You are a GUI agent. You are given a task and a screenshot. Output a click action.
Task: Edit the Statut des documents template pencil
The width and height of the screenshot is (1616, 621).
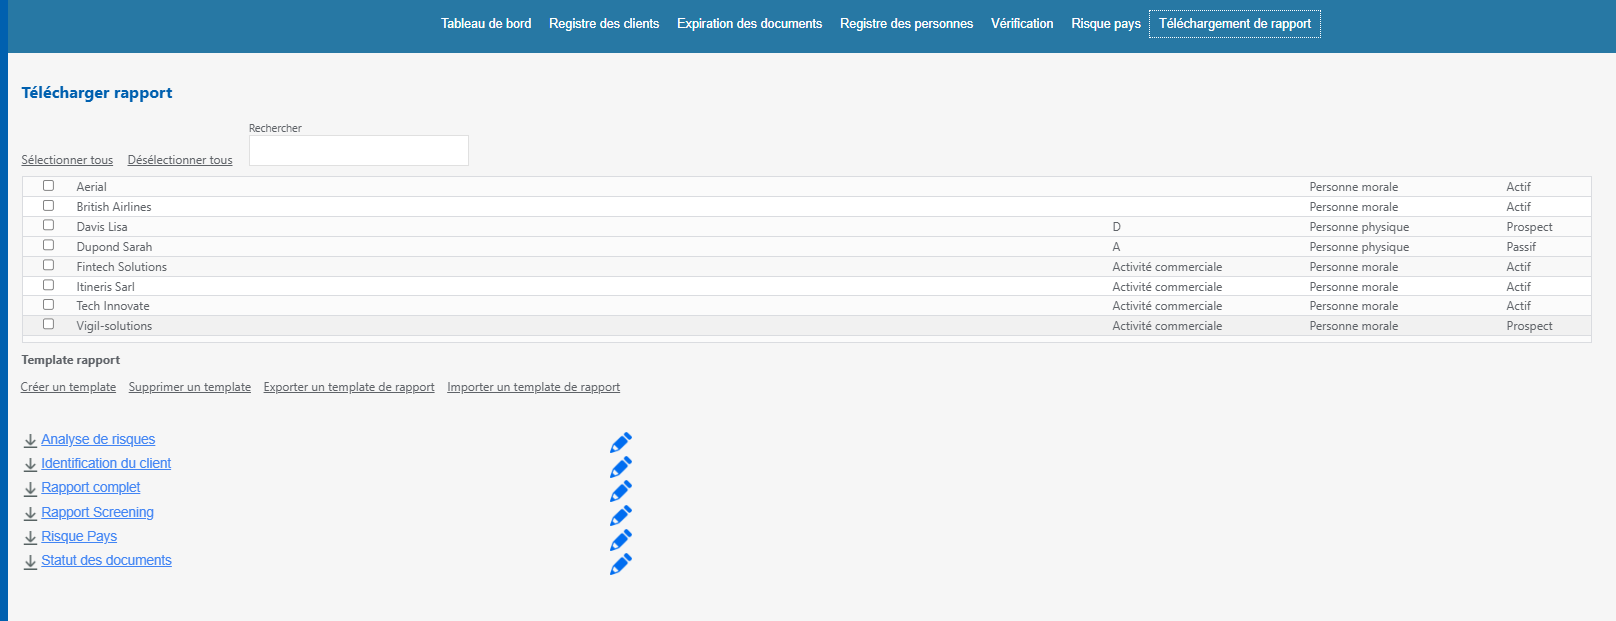point(621,563)
